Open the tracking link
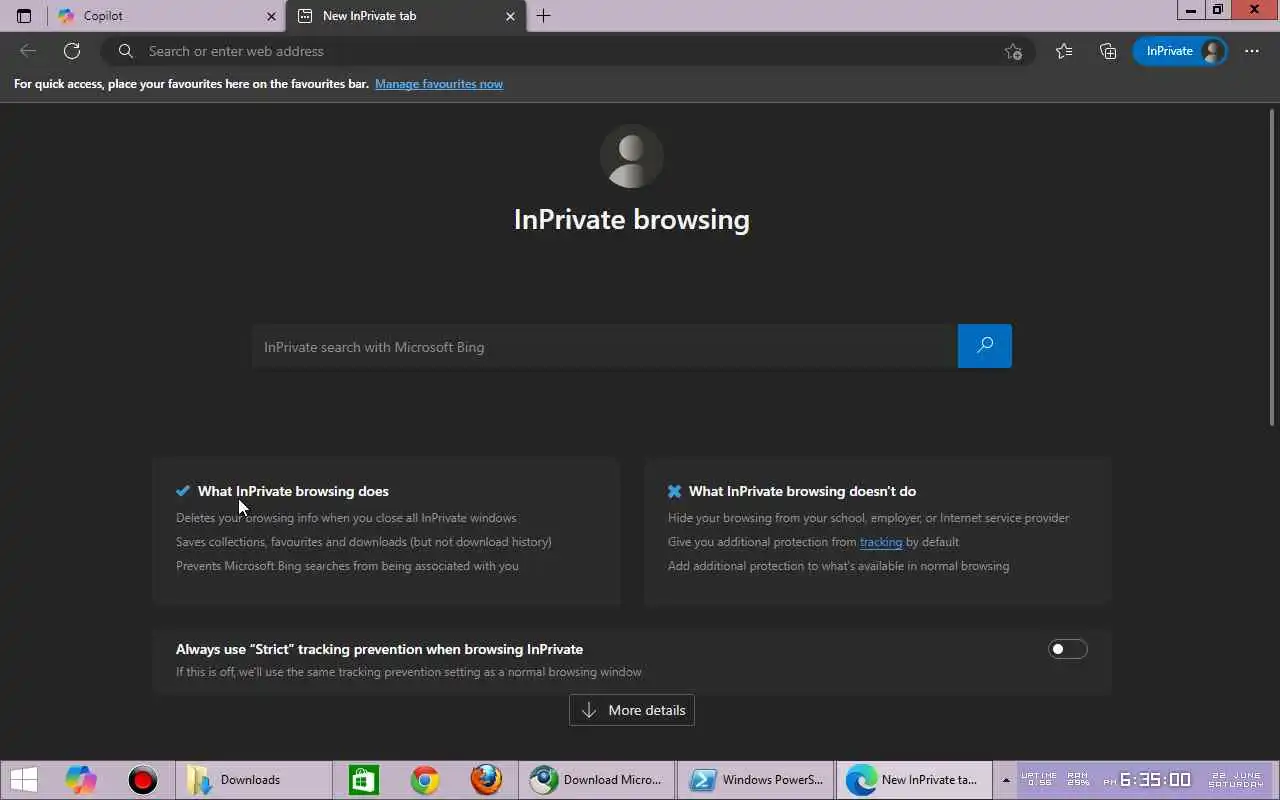This screenshot has height=800, width=1280. point(881,542)
